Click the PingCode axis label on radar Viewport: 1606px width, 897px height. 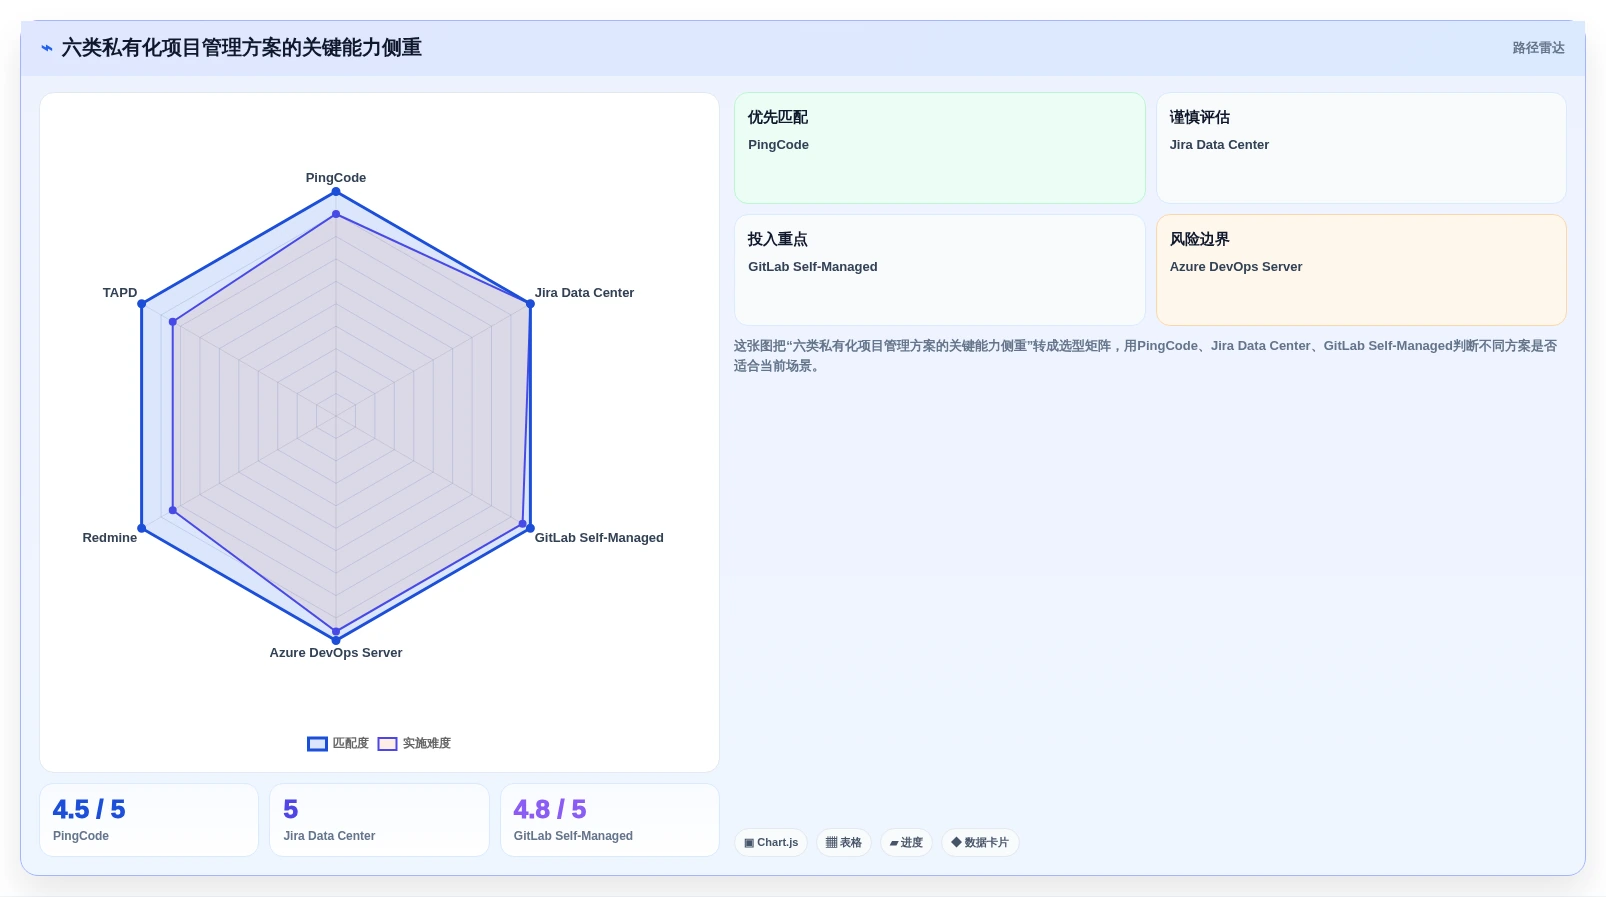pos(336,178)
